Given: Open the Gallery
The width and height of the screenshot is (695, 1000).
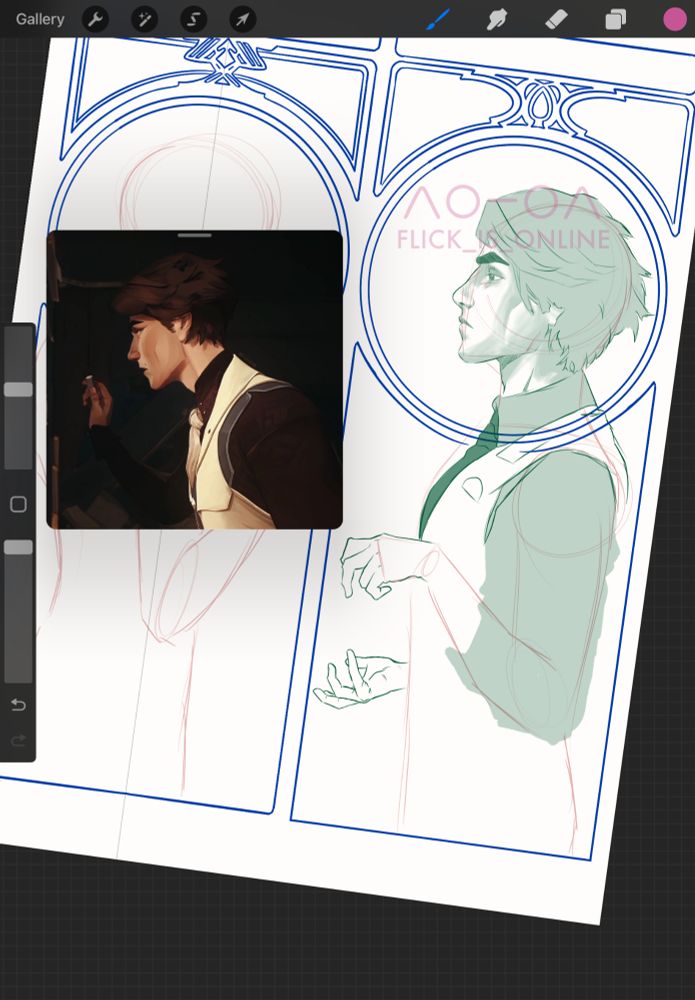Looking at the screenshot, I should point(40,19).
